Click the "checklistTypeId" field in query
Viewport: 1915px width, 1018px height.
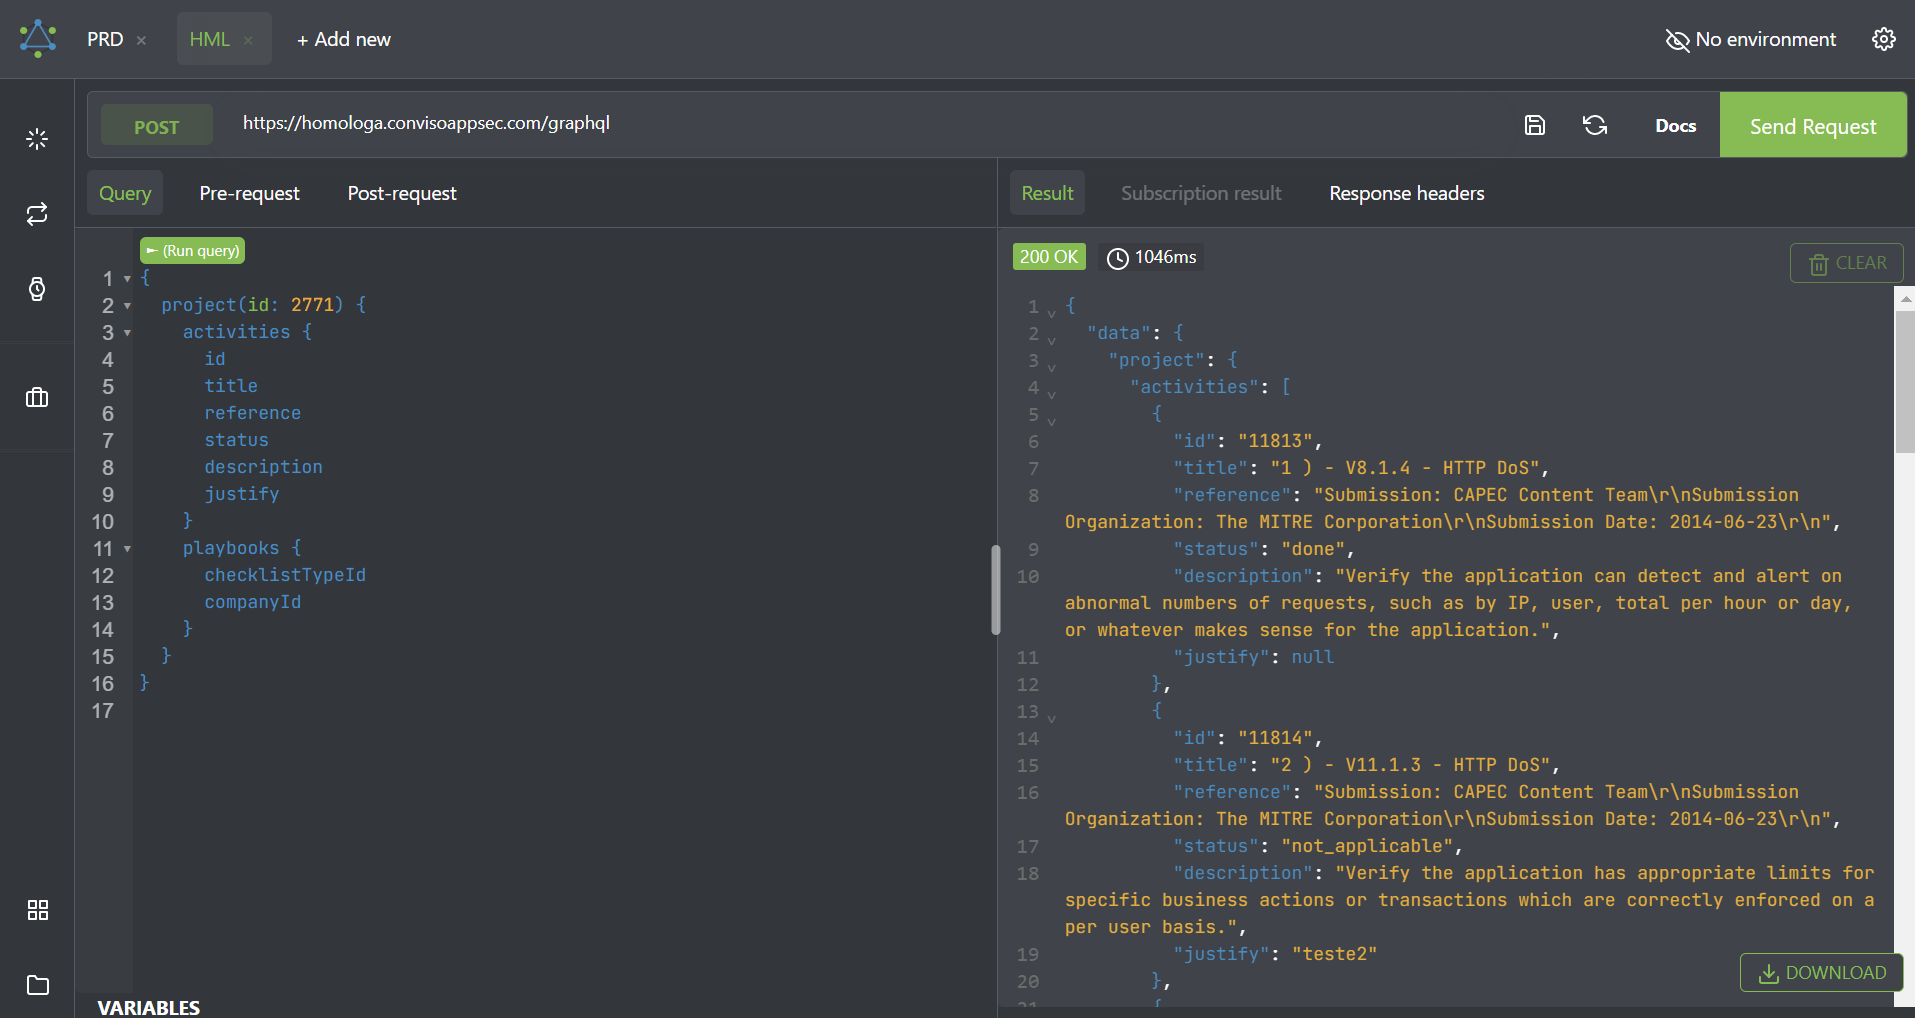coord(285,575)
